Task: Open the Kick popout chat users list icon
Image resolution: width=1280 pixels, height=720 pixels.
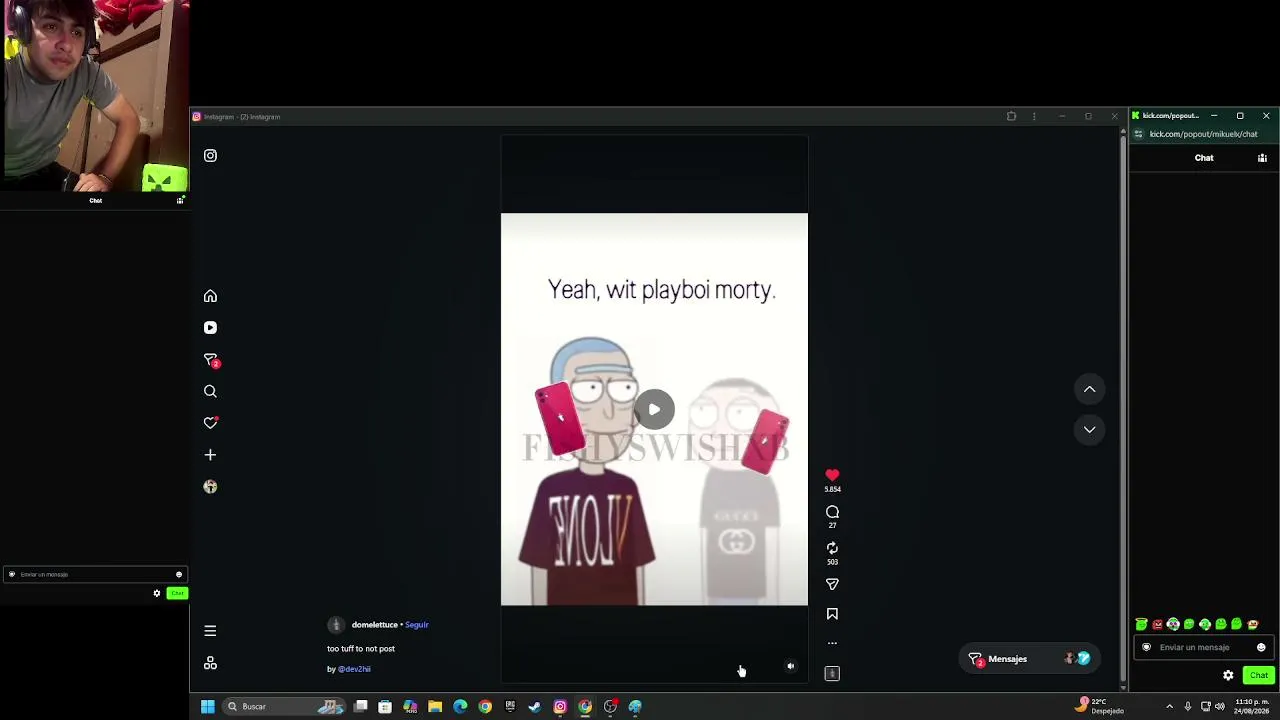Action: click(1262, 158)
